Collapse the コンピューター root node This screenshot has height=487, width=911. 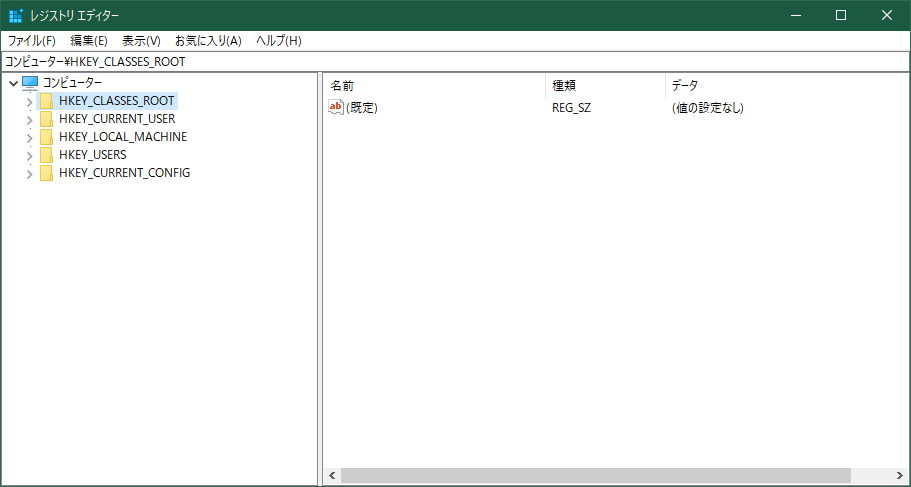pyautogui.click(x=12, y=83)
